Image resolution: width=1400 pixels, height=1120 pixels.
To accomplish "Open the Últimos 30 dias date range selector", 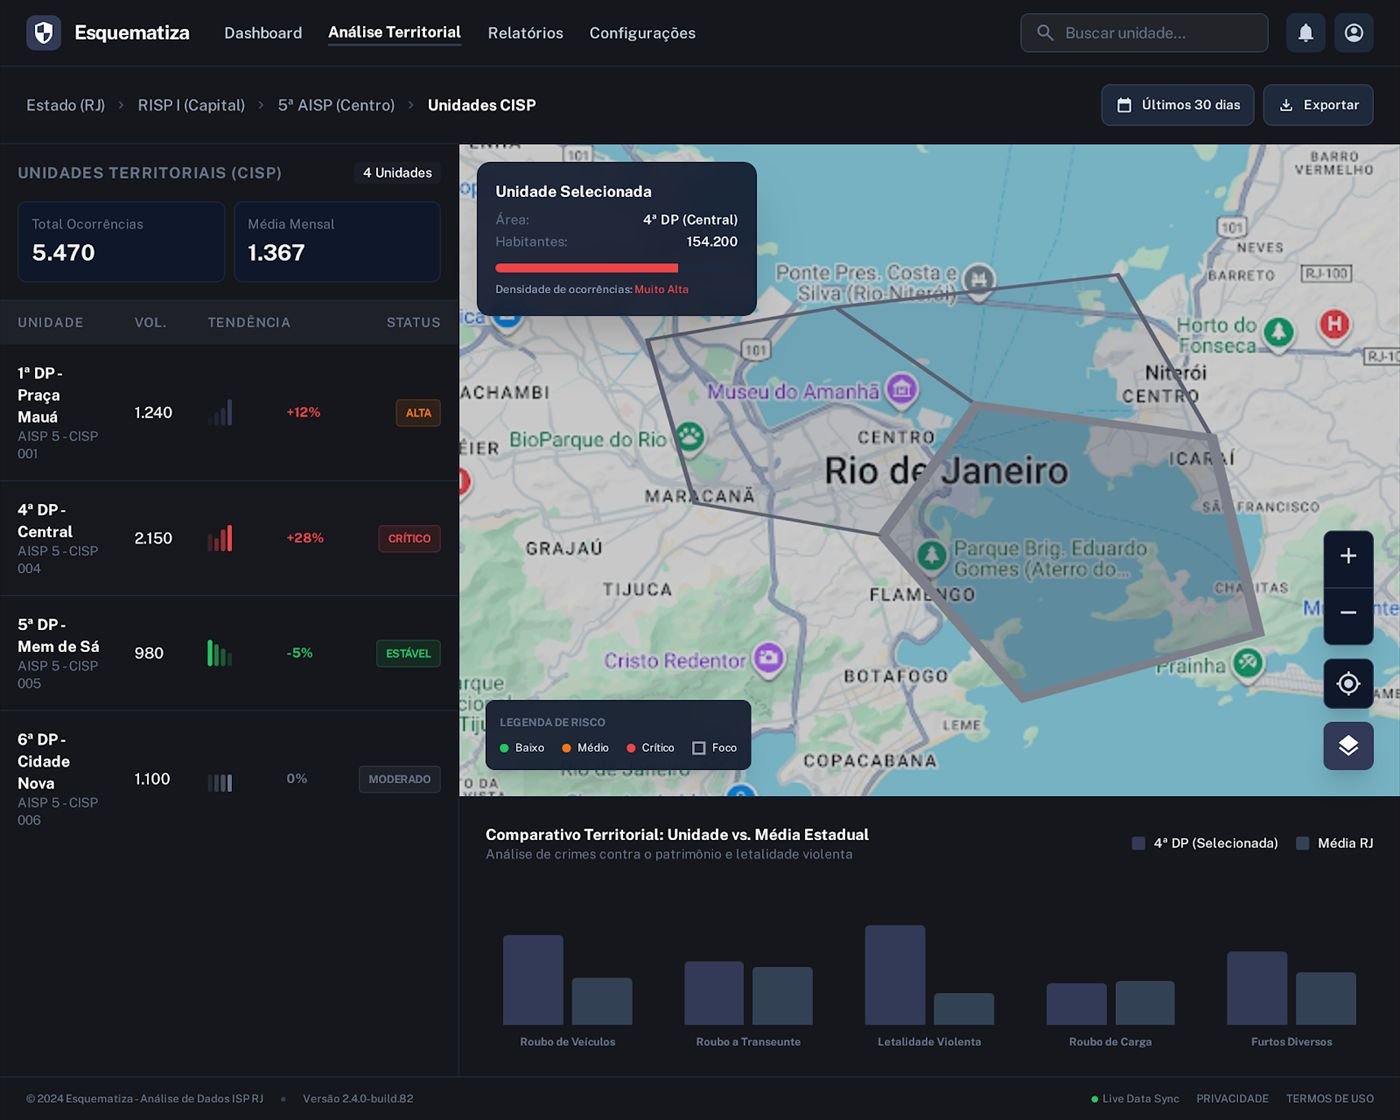I will (x=1178, y=105).
